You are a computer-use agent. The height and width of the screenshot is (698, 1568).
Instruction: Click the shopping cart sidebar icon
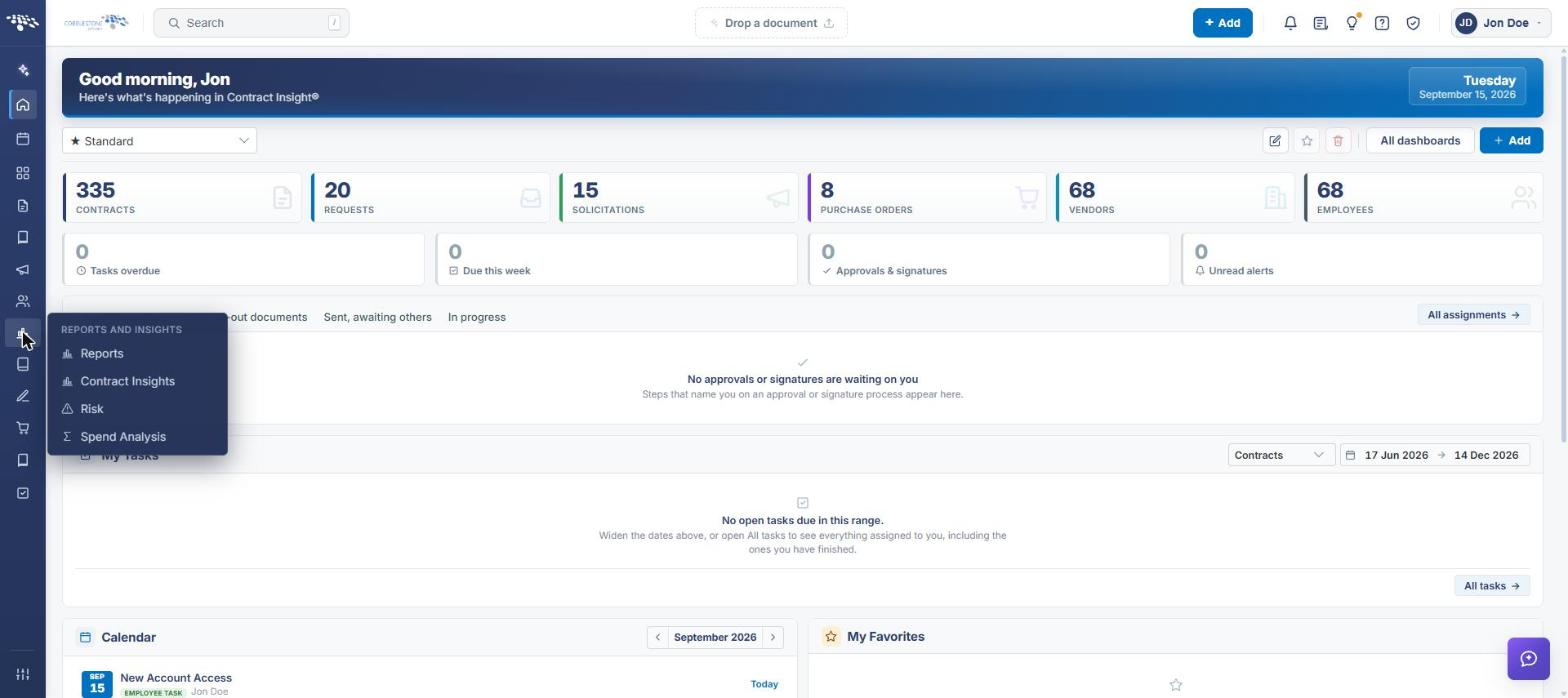tap(23, 428)
